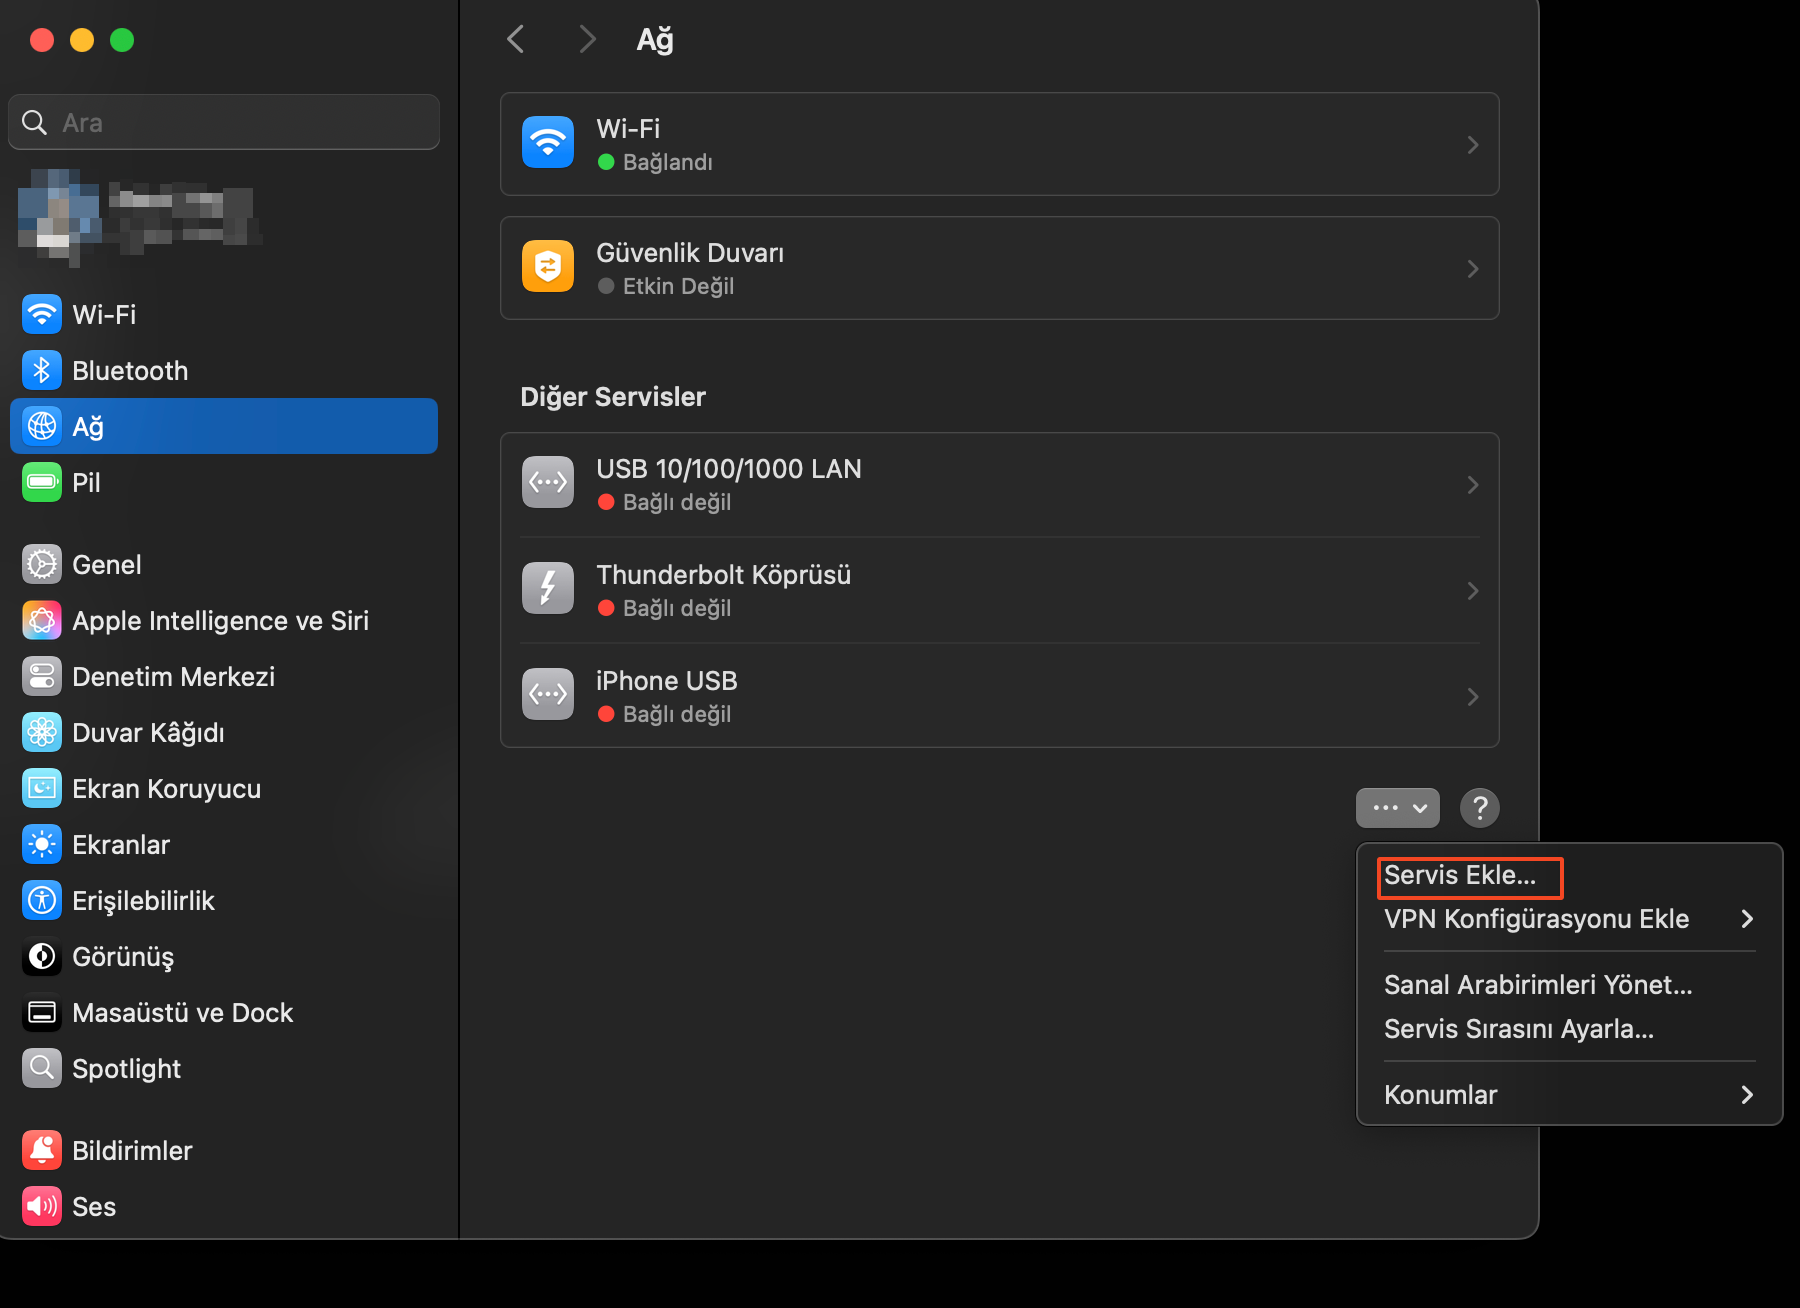Expand VPN Konfigürasyonu Ekle submenu arrow
This screenshot has width=1800, height=1308.
[x=1747, y=919]
